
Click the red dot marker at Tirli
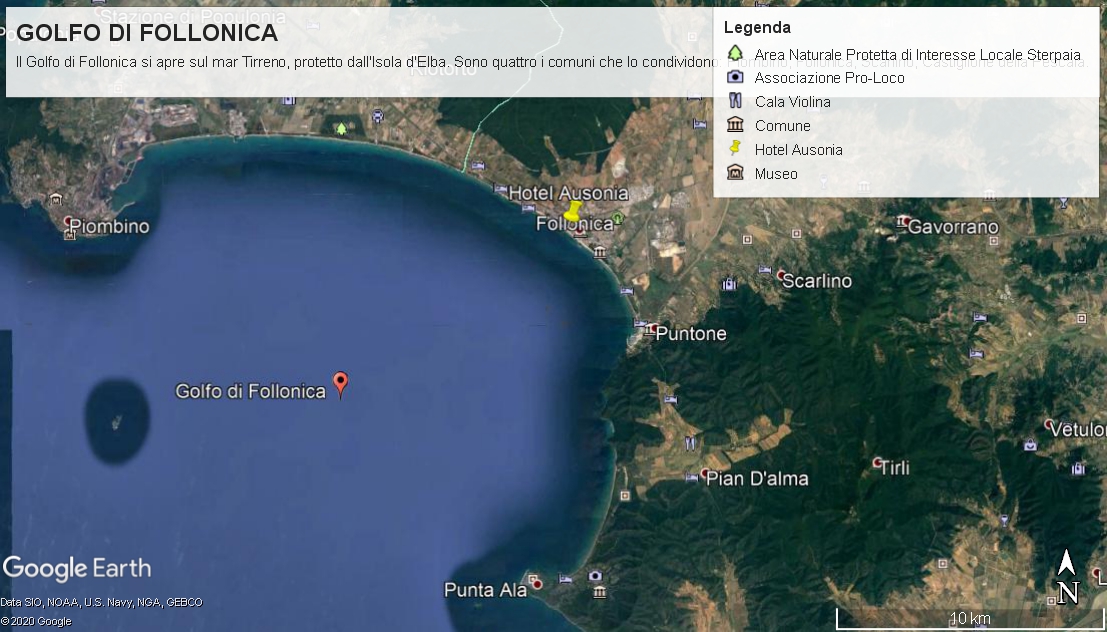tap(878, 463)
